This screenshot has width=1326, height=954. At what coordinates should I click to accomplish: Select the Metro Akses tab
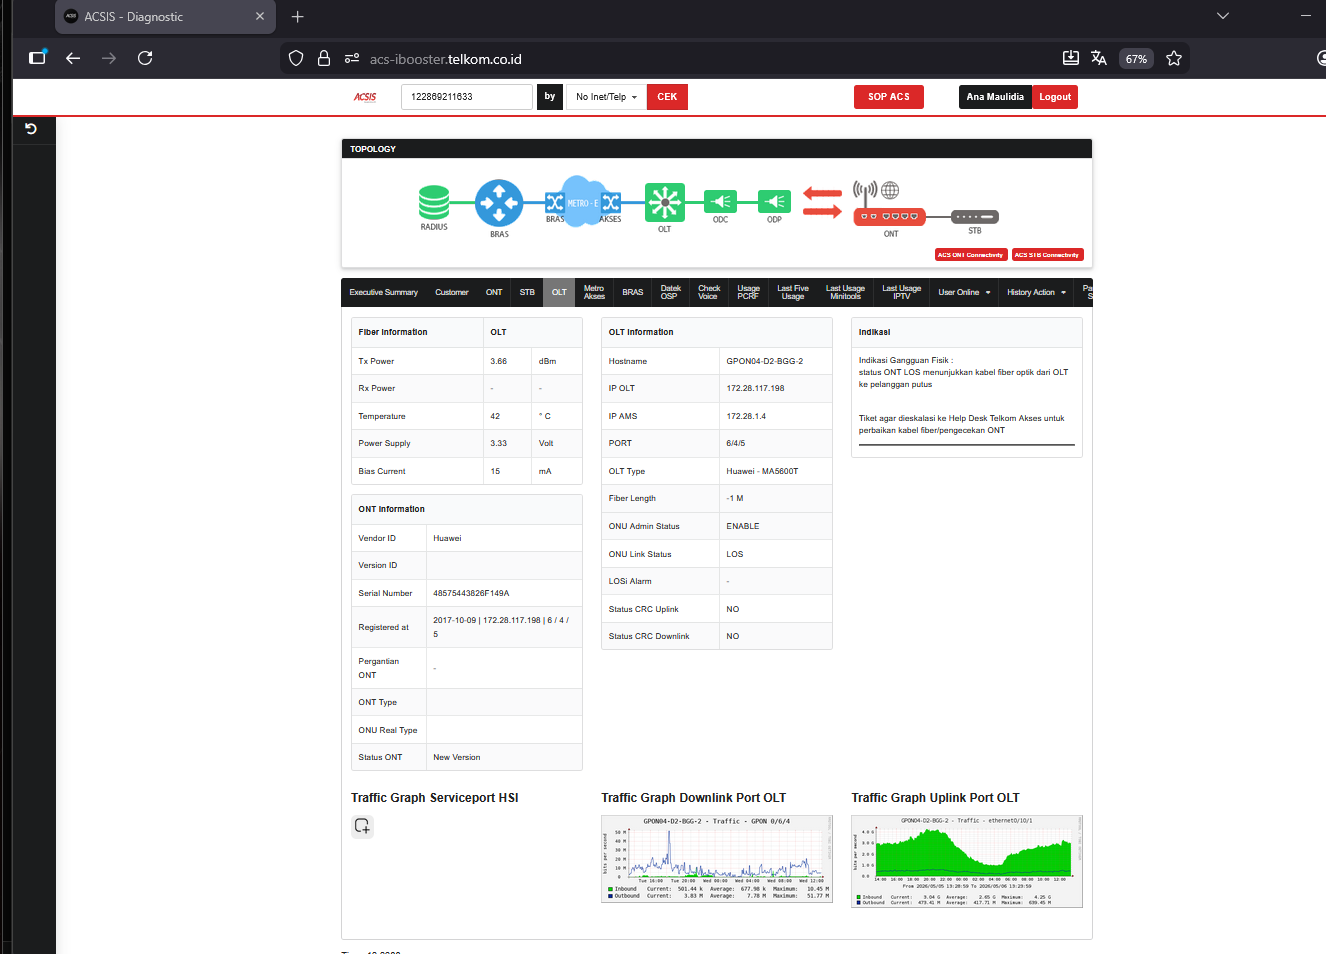click(x=594, y=293)
